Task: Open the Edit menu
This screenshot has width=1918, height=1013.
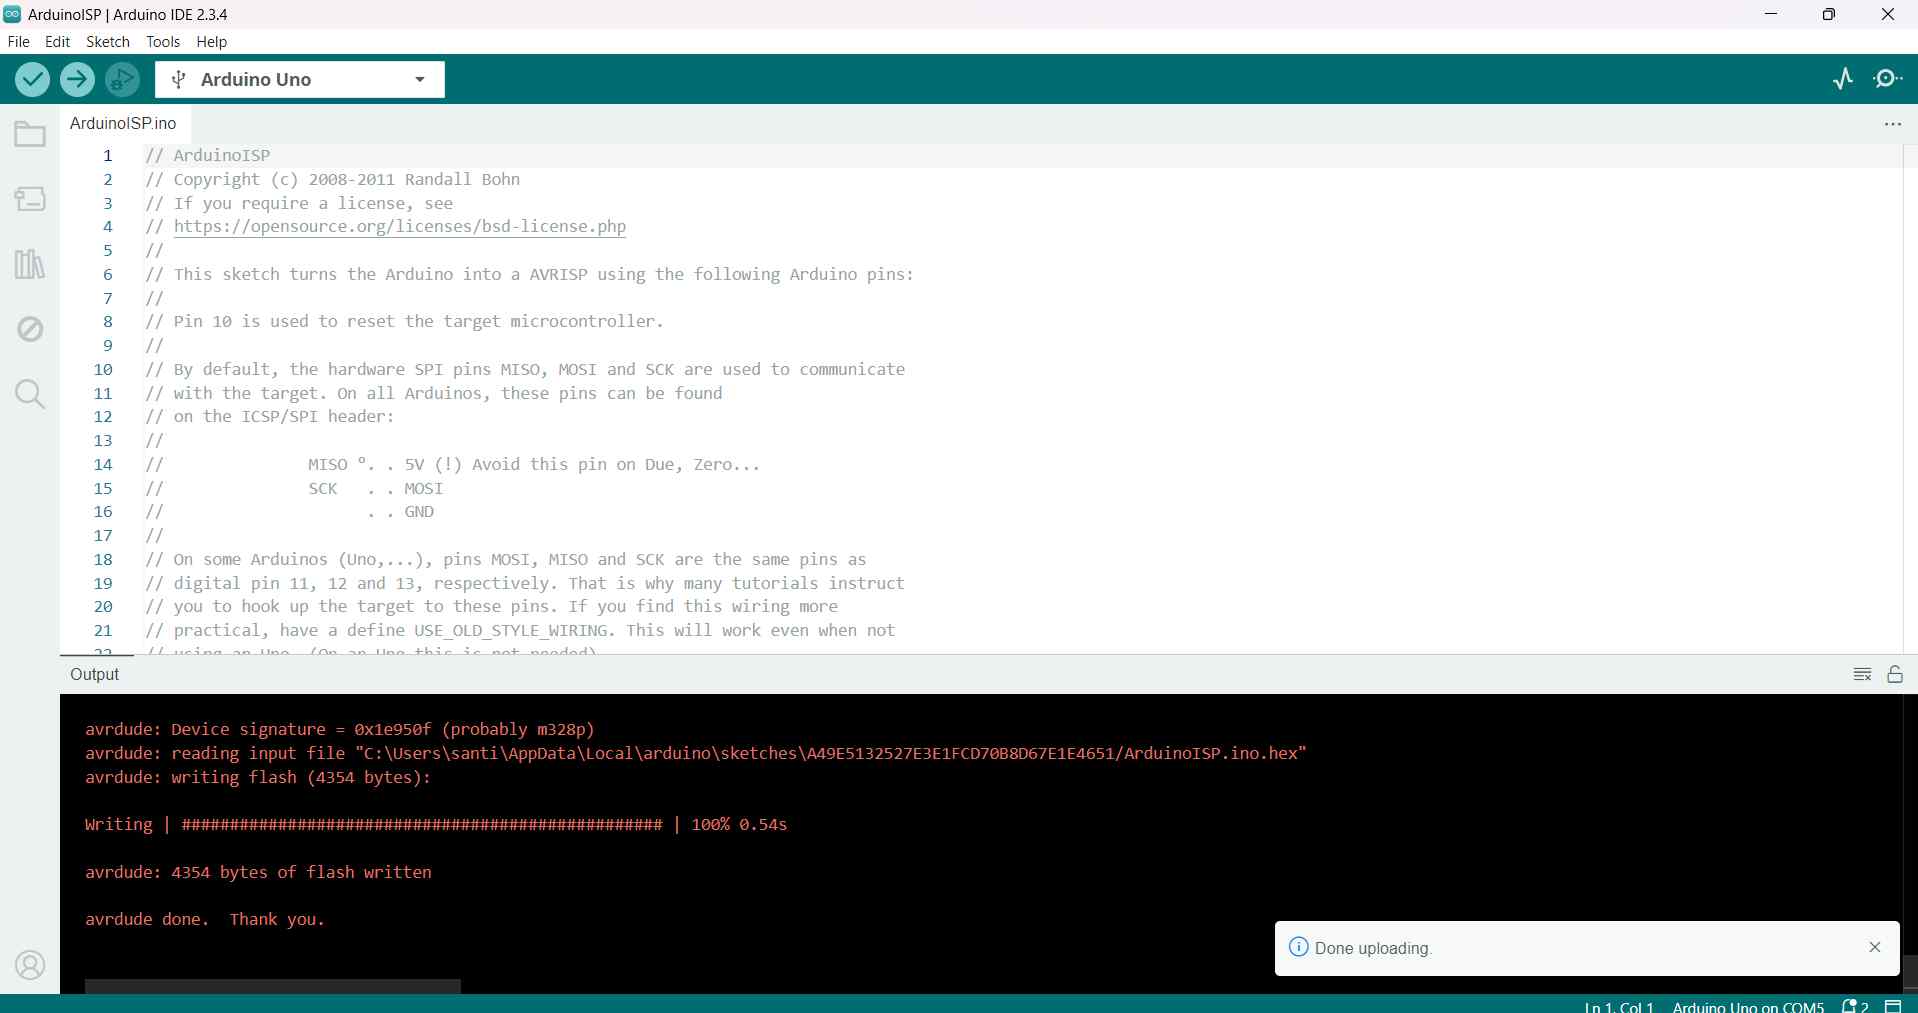Action: (x=58, y=42)
